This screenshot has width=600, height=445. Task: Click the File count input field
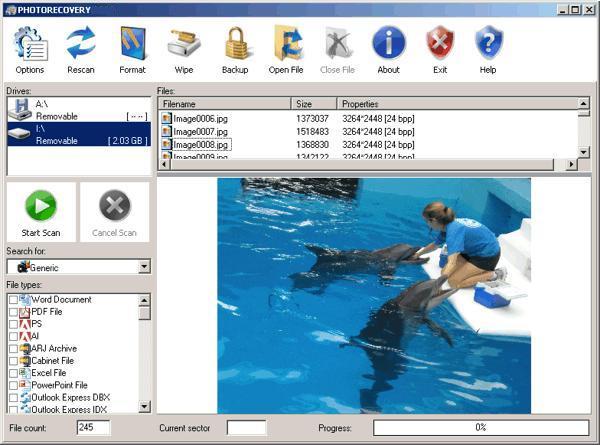pos(93,428)
